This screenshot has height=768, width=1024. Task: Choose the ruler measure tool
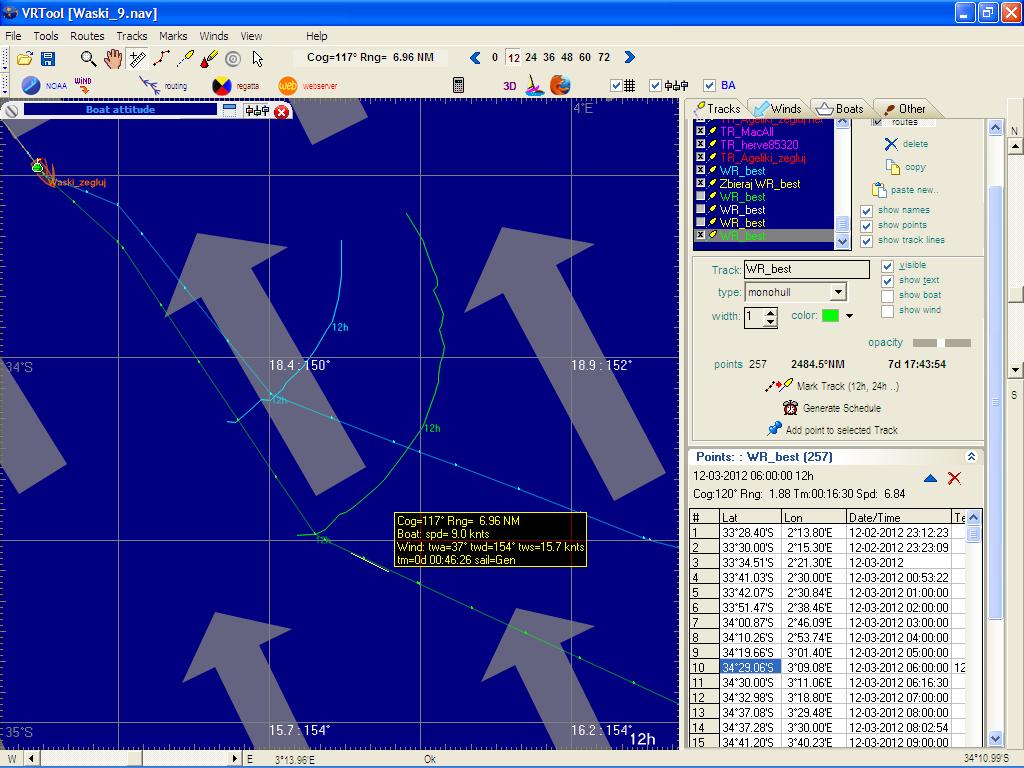137,59
